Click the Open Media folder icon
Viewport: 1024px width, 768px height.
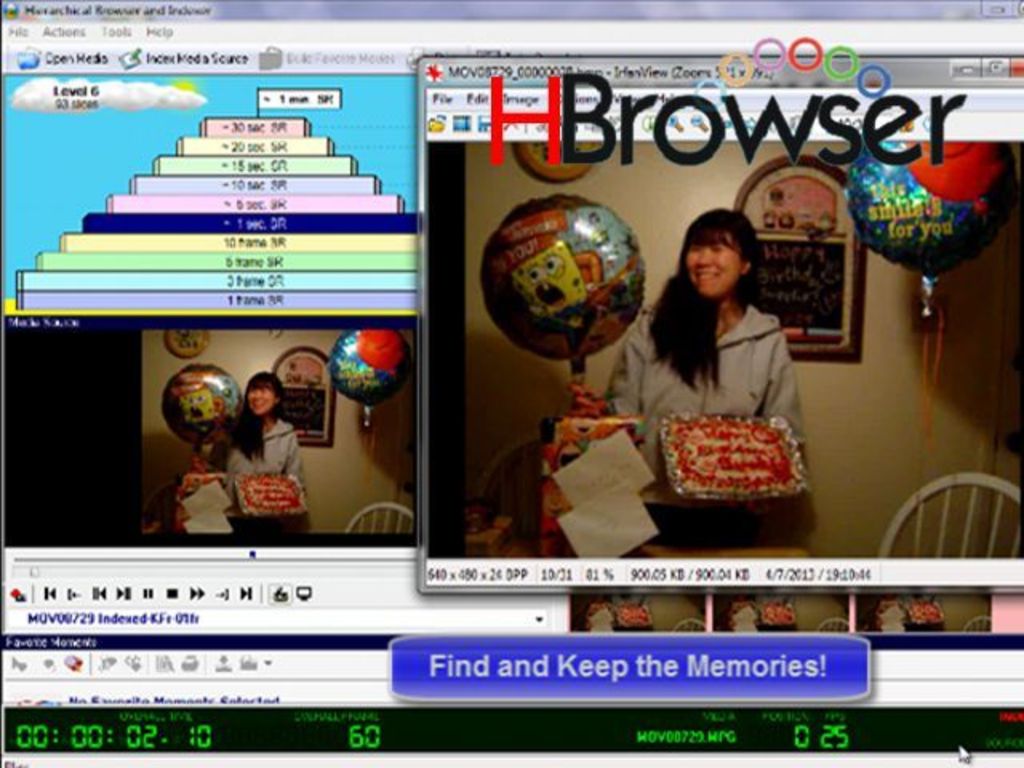pyautogui.click(x=28, y=59)
